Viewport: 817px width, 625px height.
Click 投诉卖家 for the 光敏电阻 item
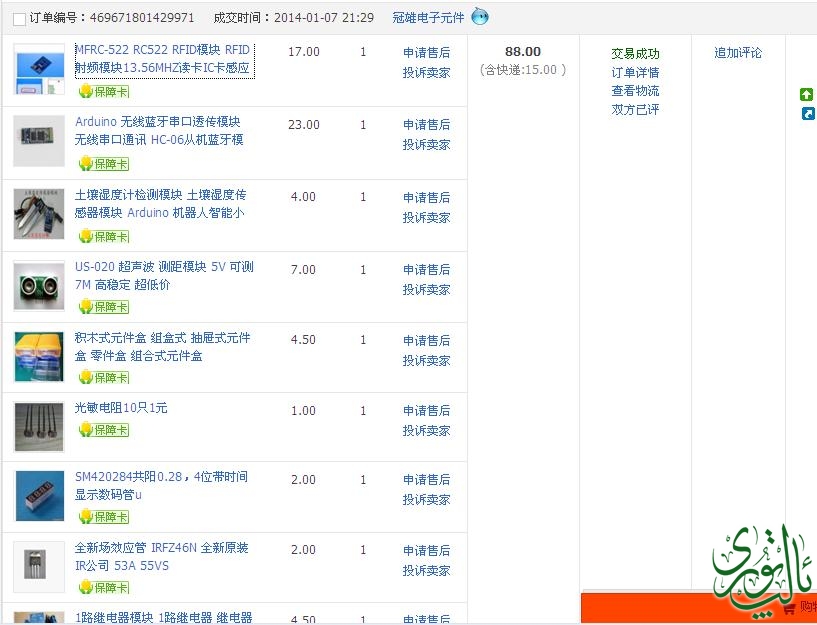tap(426, 430)
